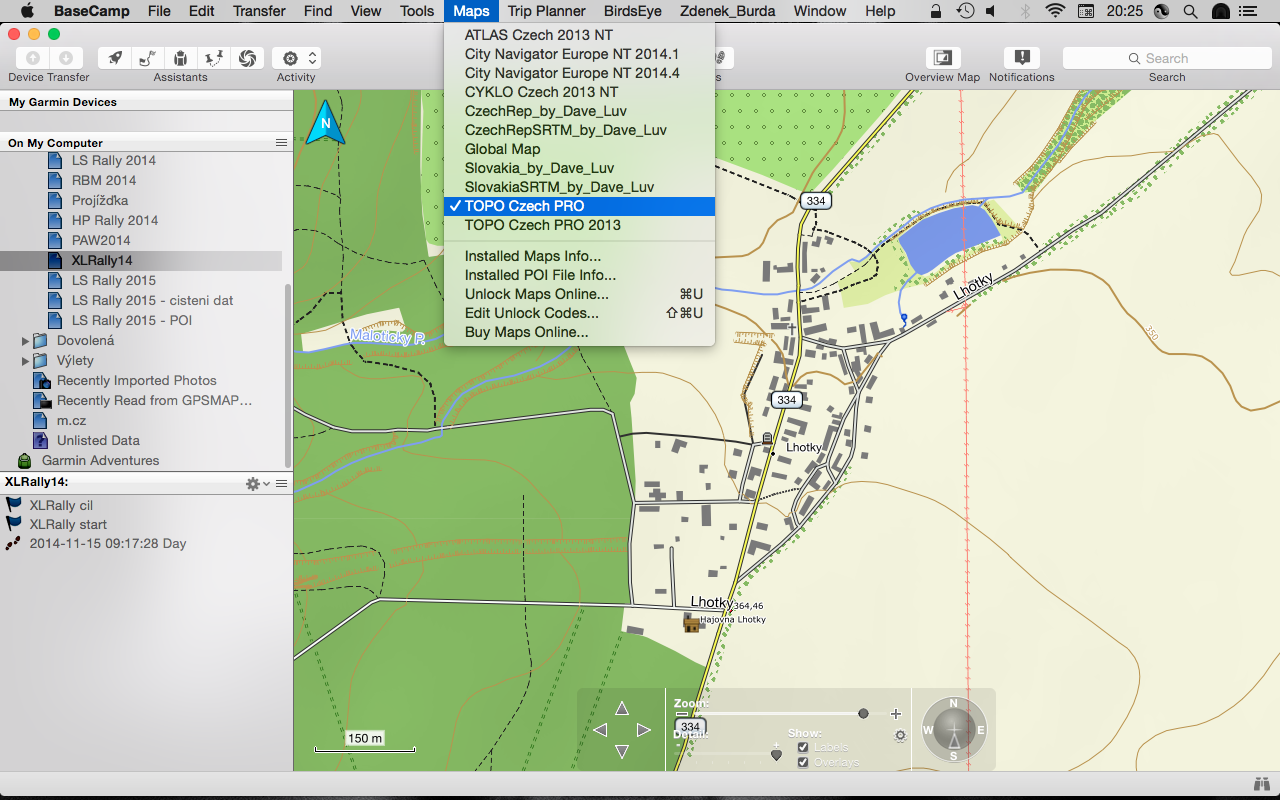The image size is (1280, 800).
Task: Pan map down with the down arrow
Action: (x=621, y=751)
